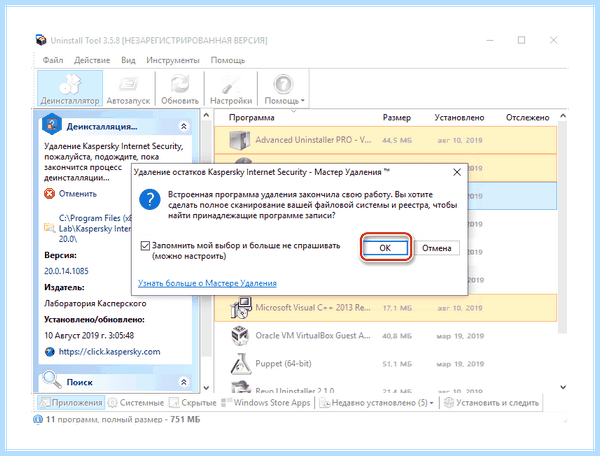This screenshot has width=600, height=456.
Task: Collapse the Поиск panel
Action: (184, 382)
